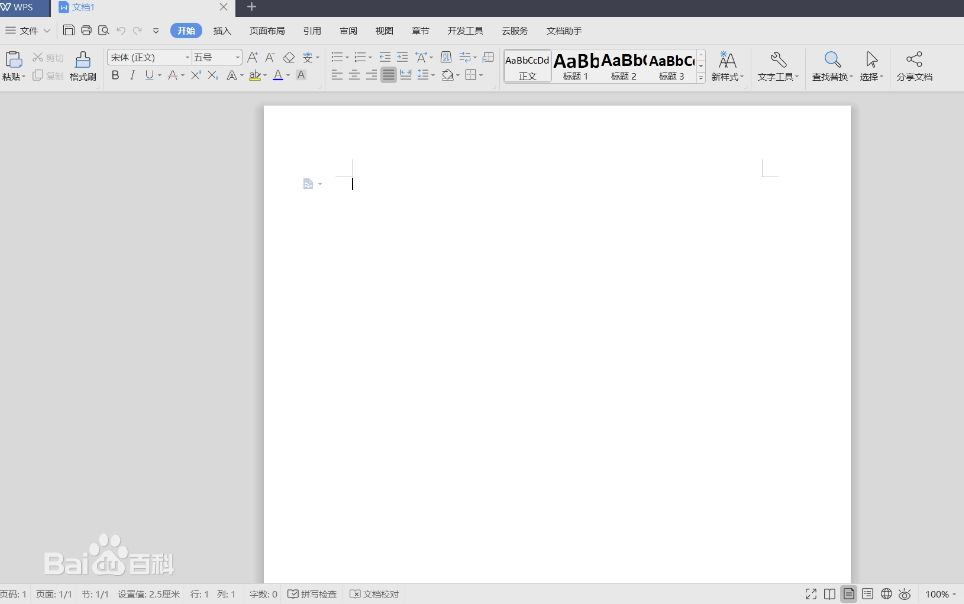Toggle Italic formatting
Image resolution: width=964 pixels, height=604 pixels.
click(132, 75)
